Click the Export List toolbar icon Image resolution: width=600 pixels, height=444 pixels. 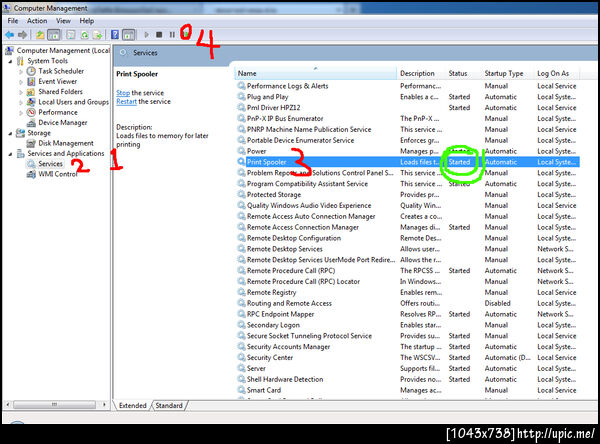[98, 35]
